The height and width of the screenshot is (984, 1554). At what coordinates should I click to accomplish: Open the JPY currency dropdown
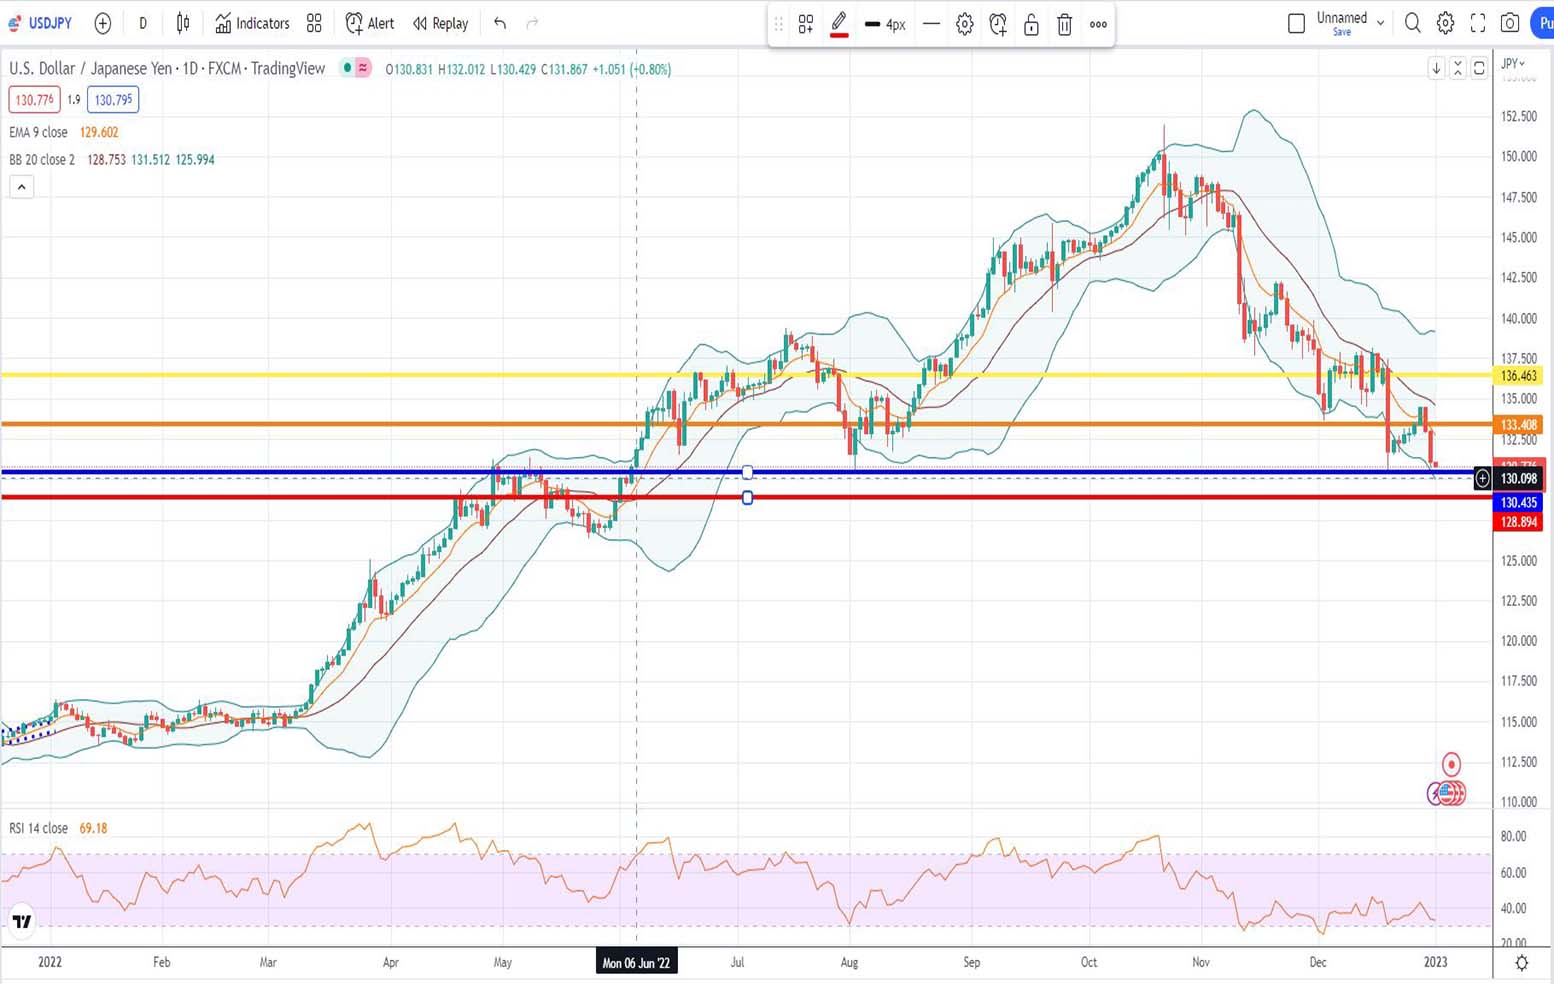click(1513, 64)
